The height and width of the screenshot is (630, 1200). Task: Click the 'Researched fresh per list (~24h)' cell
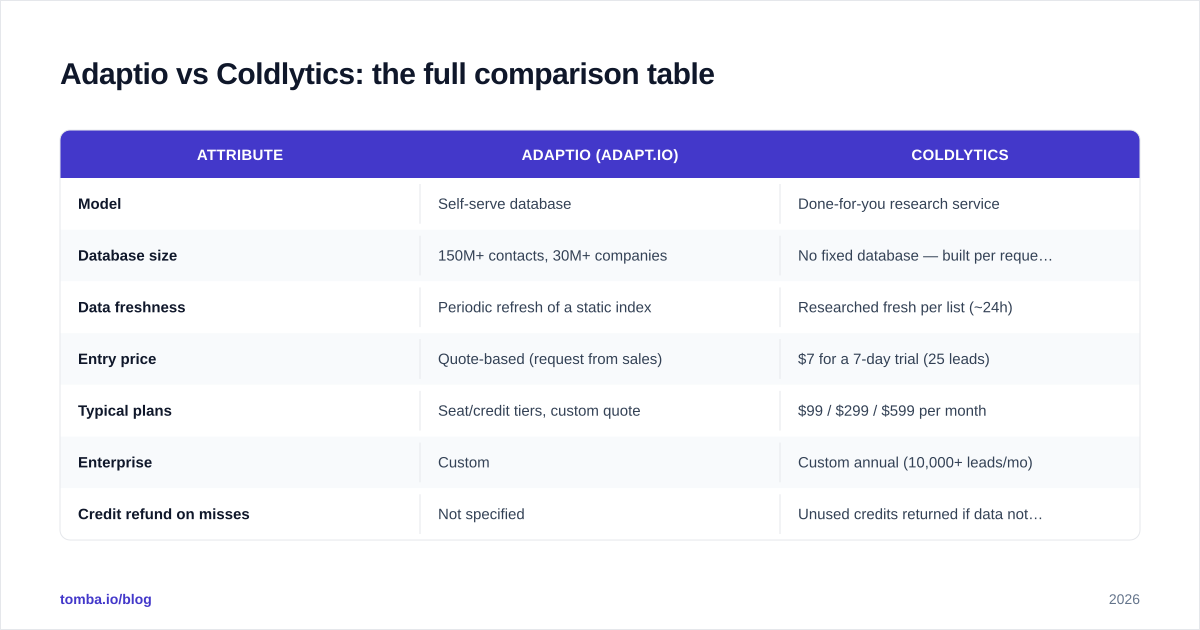(960, 307)
